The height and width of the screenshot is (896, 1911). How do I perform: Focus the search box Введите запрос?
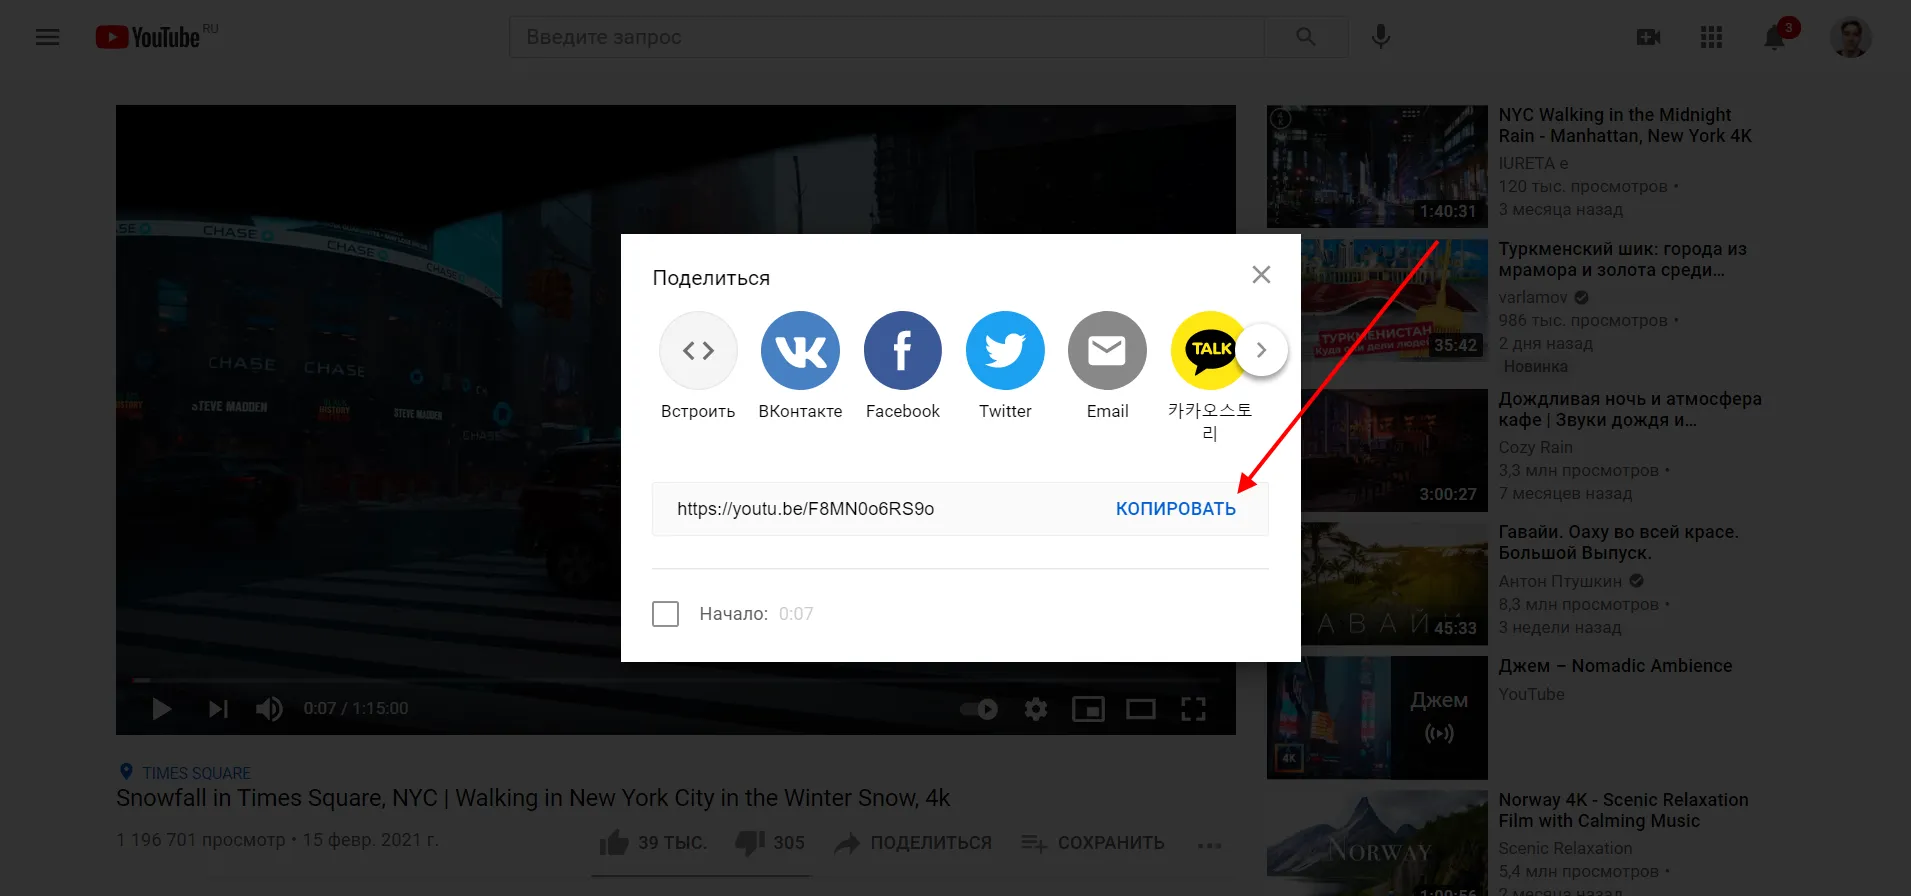[x=887, y=37]
